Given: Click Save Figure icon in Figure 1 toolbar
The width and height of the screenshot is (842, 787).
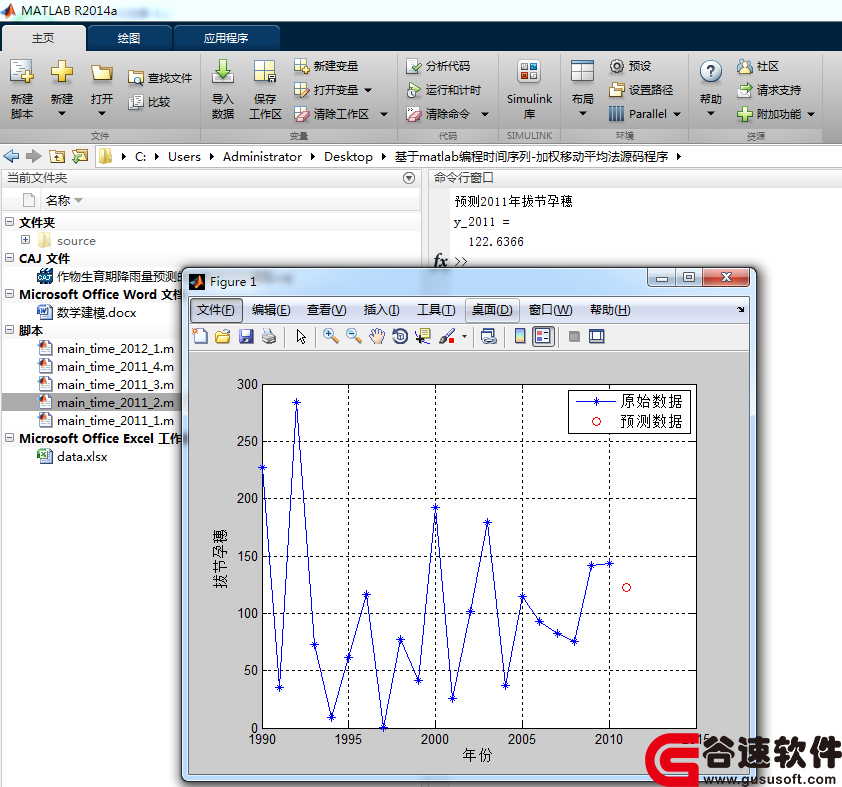Looking at the screenshot, I should [246, 337].
